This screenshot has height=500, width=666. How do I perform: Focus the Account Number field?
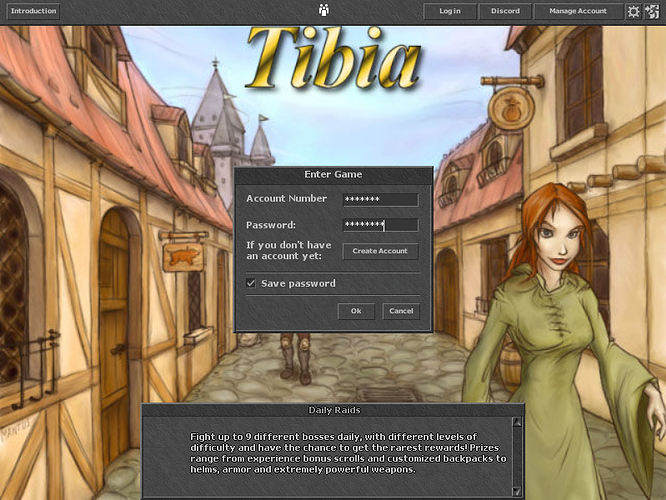pos(380,199)
